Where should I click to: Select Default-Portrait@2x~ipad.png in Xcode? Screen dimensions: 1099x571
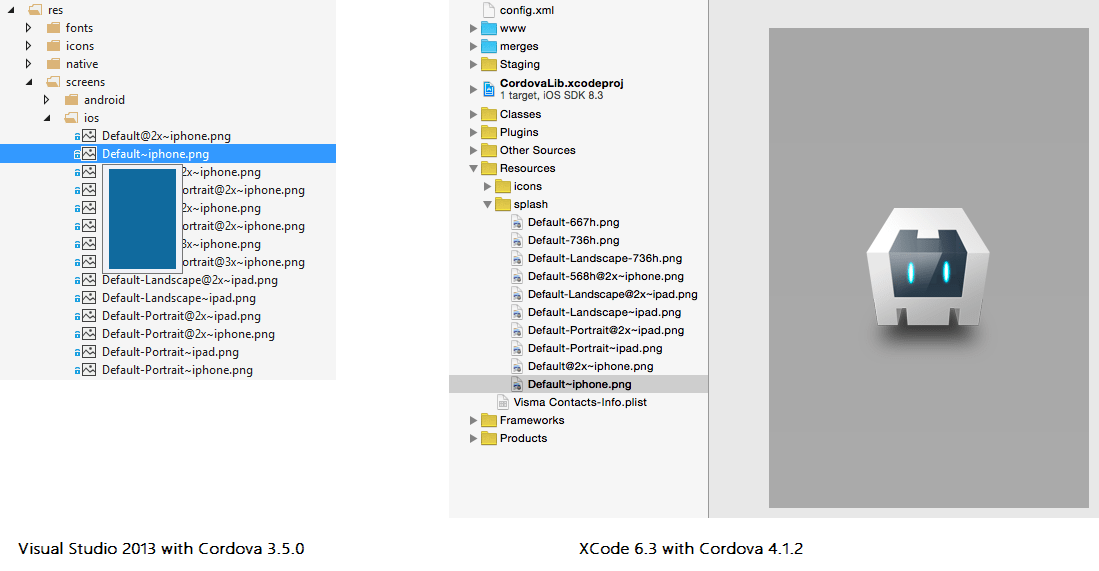pos(606,331)
